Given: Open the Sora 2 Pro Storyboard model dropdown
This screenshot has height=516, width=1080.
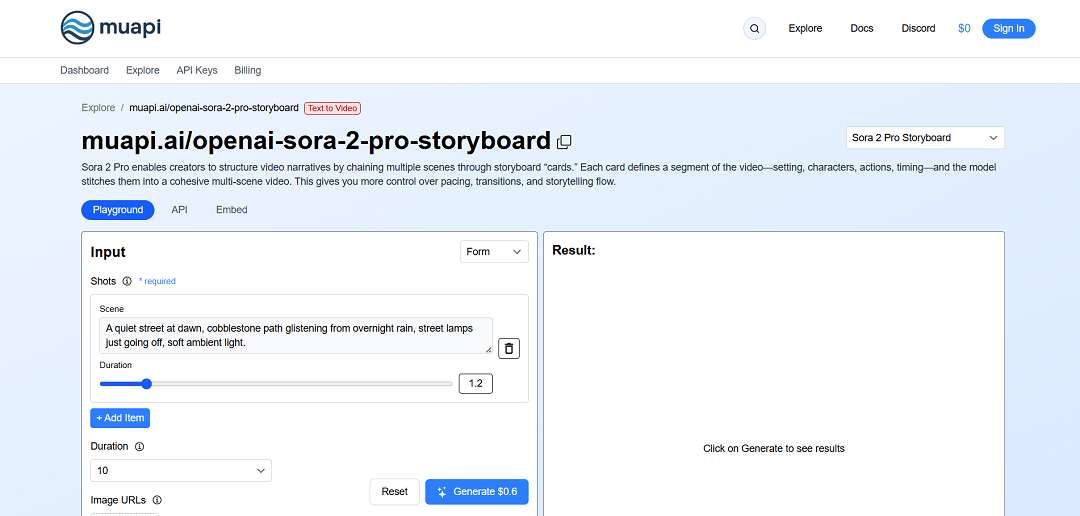Looking at the screenshot, I should pyautogui.click(x=925, y=138).
